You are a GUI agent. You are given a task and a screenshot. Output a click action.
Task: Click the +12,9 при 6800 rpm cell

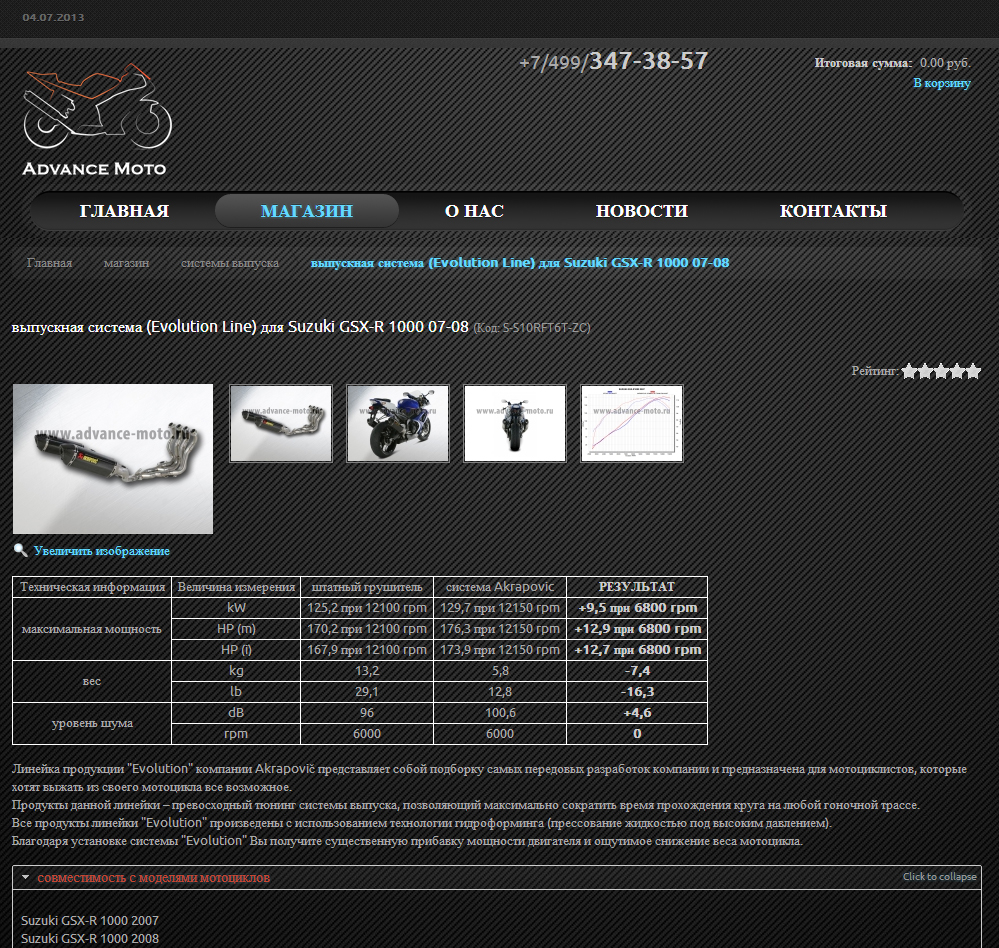(637, 629)
